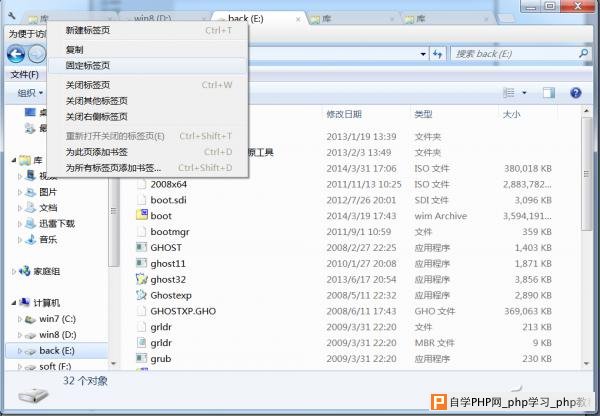The image size is (600, 416).
Task: Choose 为此页添加书签 in context menu
Action: [148, 152]
